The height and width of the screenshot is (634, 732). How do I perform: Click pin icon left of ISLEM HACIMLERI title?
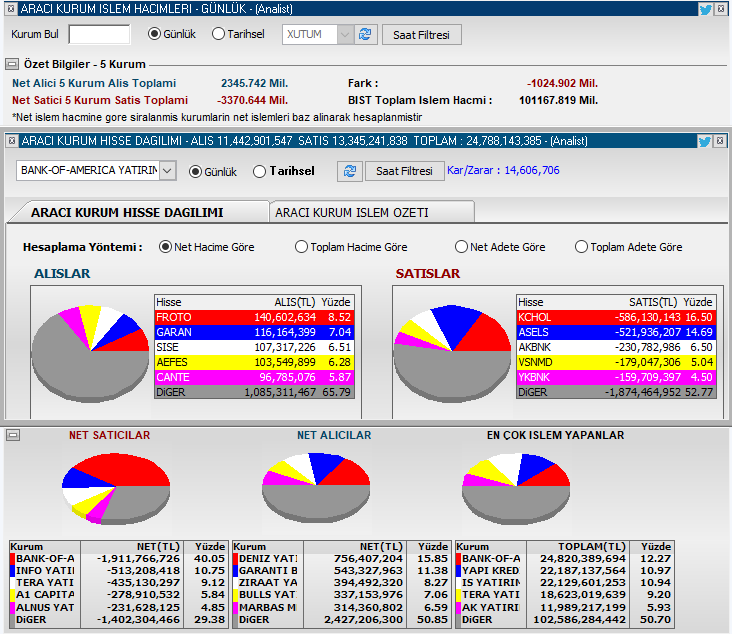pos(11,9)
